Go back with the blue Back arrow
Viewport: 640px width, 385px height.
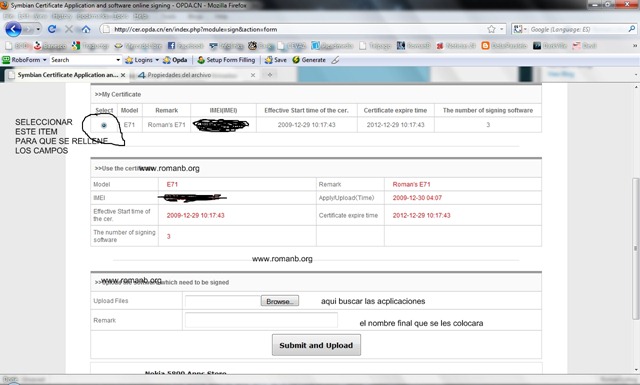pos(13,29)
